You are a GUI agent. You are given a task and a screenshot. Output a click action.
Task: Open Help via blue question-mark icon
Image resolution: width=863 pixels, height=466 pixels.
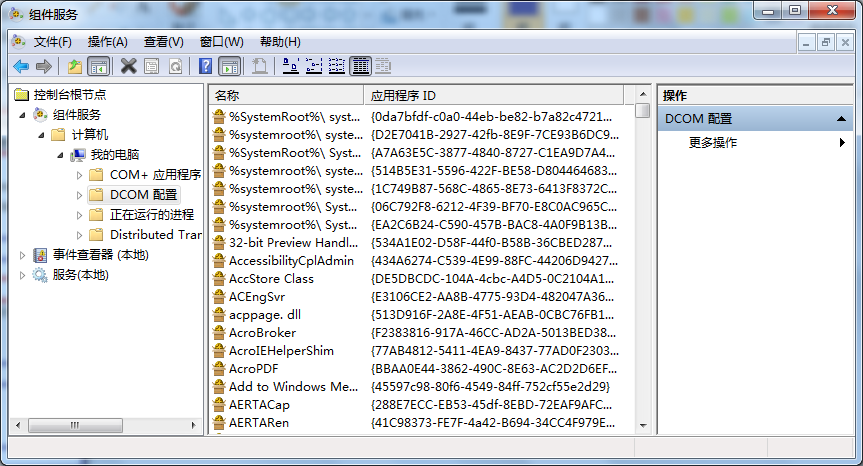205,67
